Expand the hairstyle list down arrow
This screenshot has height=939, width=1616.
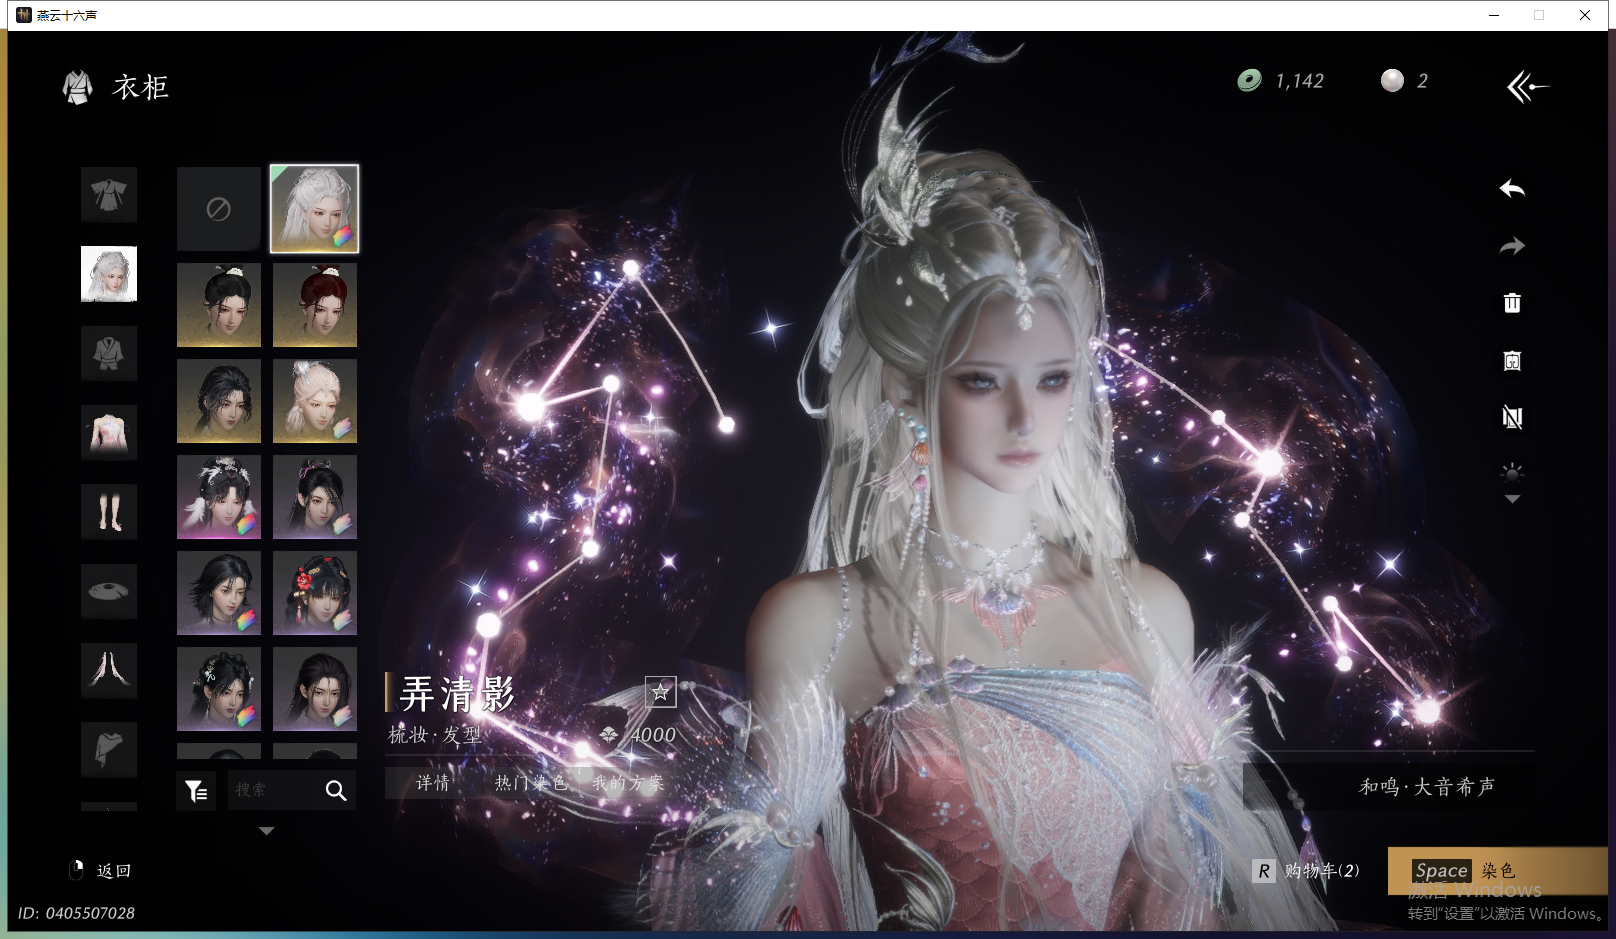point(266,831)
